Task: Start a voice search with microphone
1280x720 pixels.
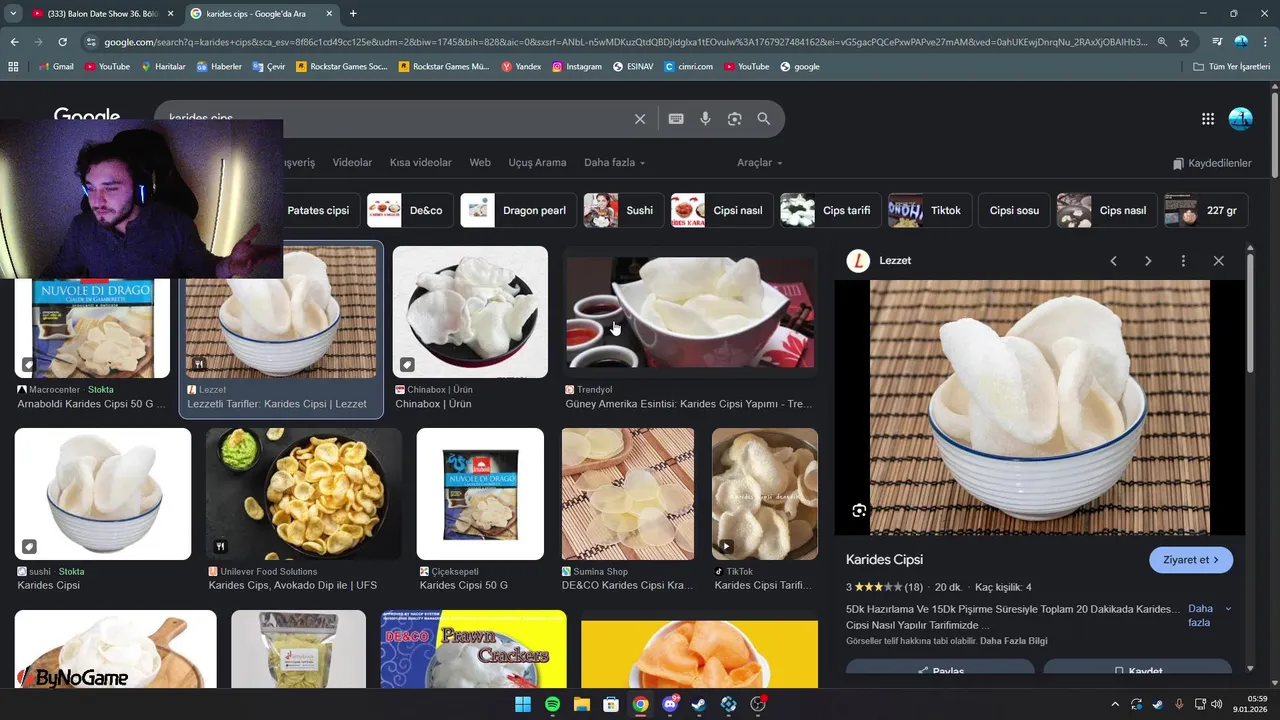Action: (x=705, y=119)
